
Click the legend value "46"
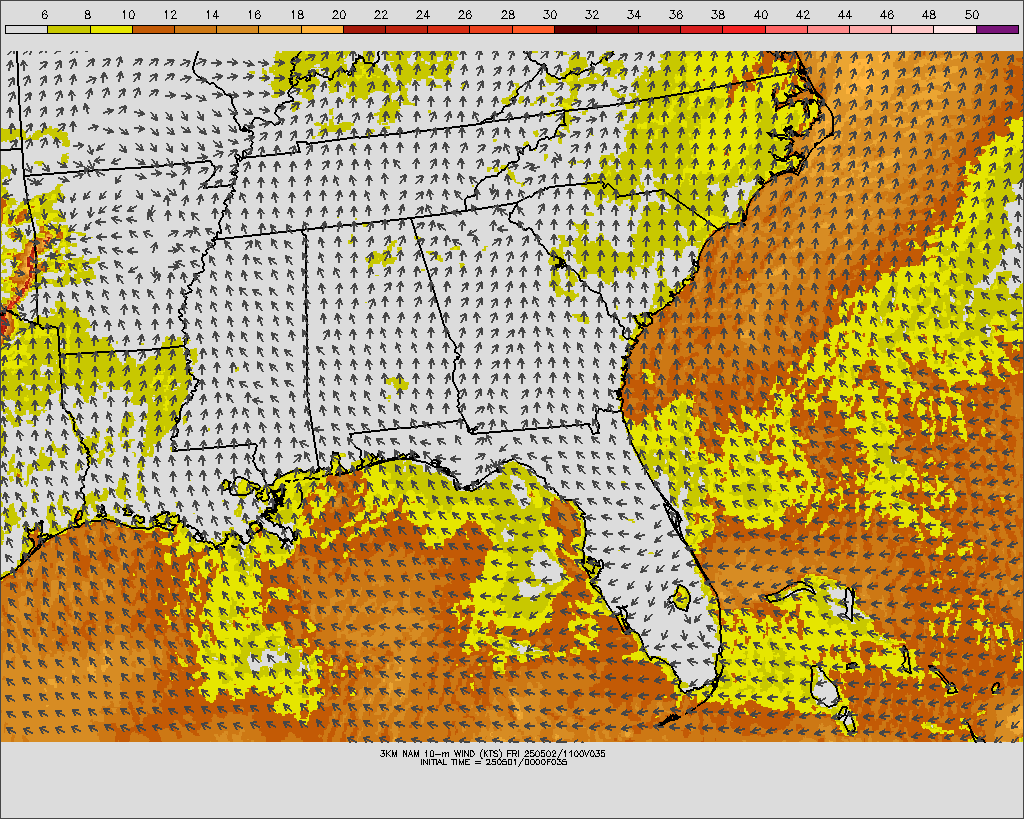tap(887, 14)
